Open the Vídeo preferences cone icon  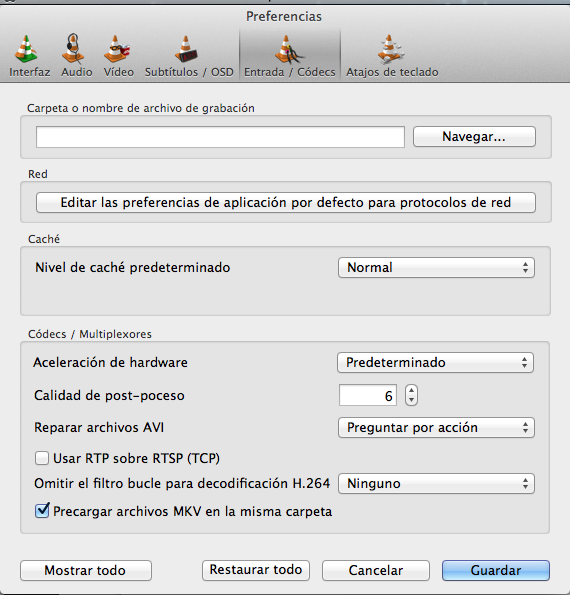[x=117, y=49]
